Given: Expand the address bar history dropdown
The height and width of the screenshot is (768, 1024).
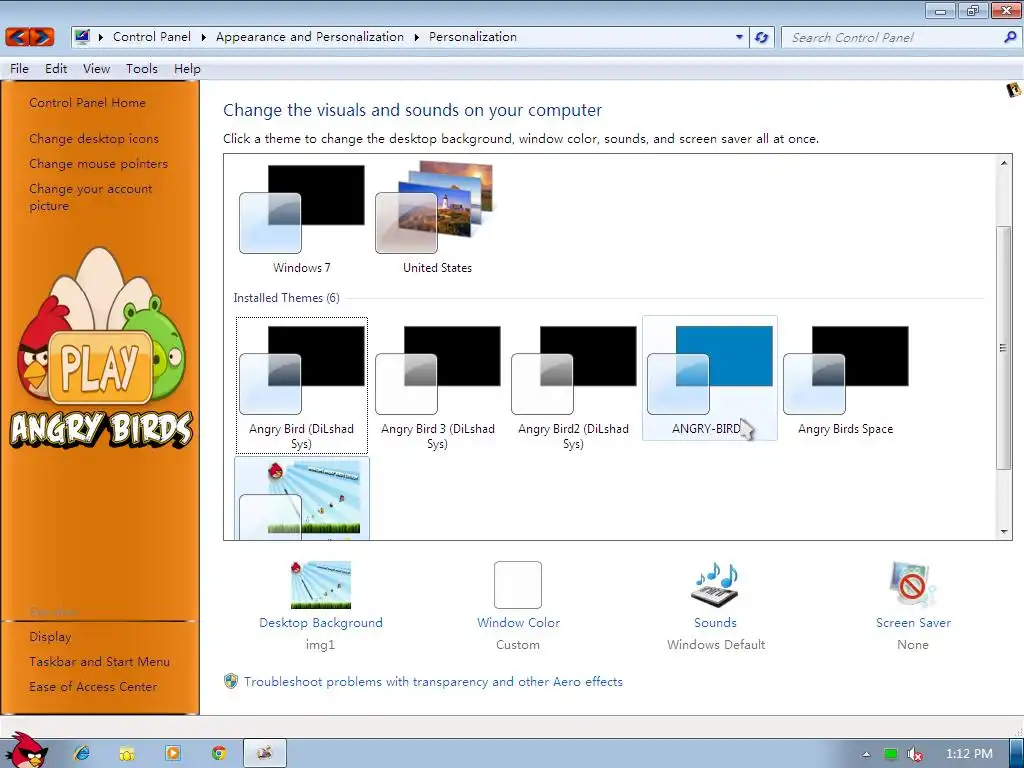Looking at the screenshot, I should (739, 37).
